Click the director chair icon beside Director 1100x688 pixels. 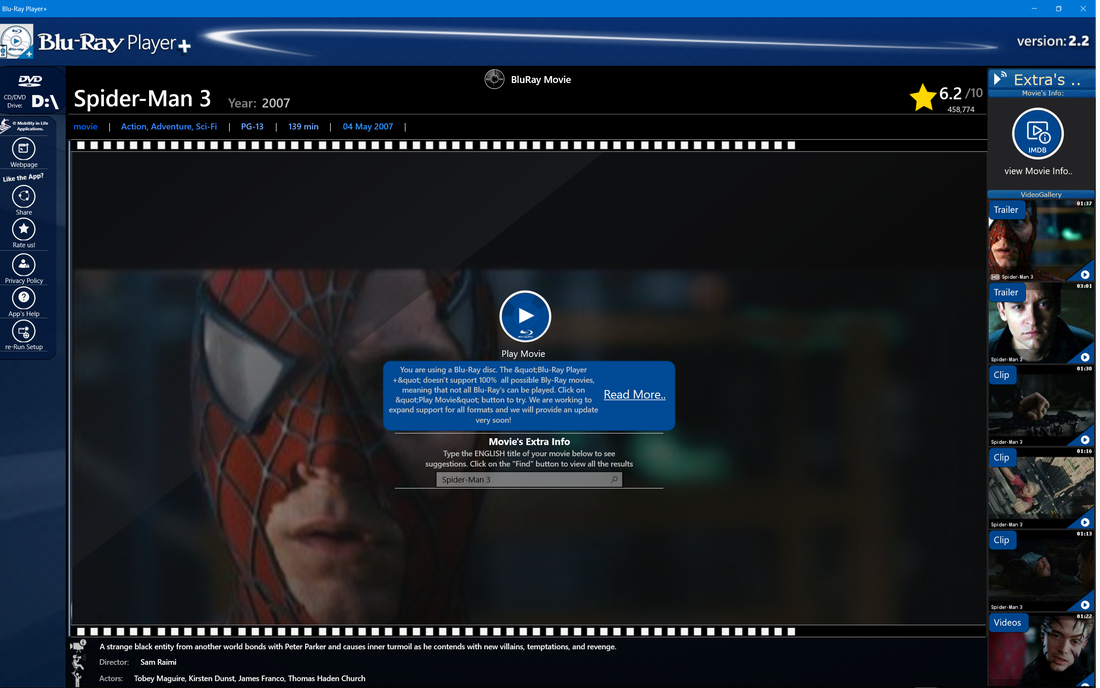point(78,662)
